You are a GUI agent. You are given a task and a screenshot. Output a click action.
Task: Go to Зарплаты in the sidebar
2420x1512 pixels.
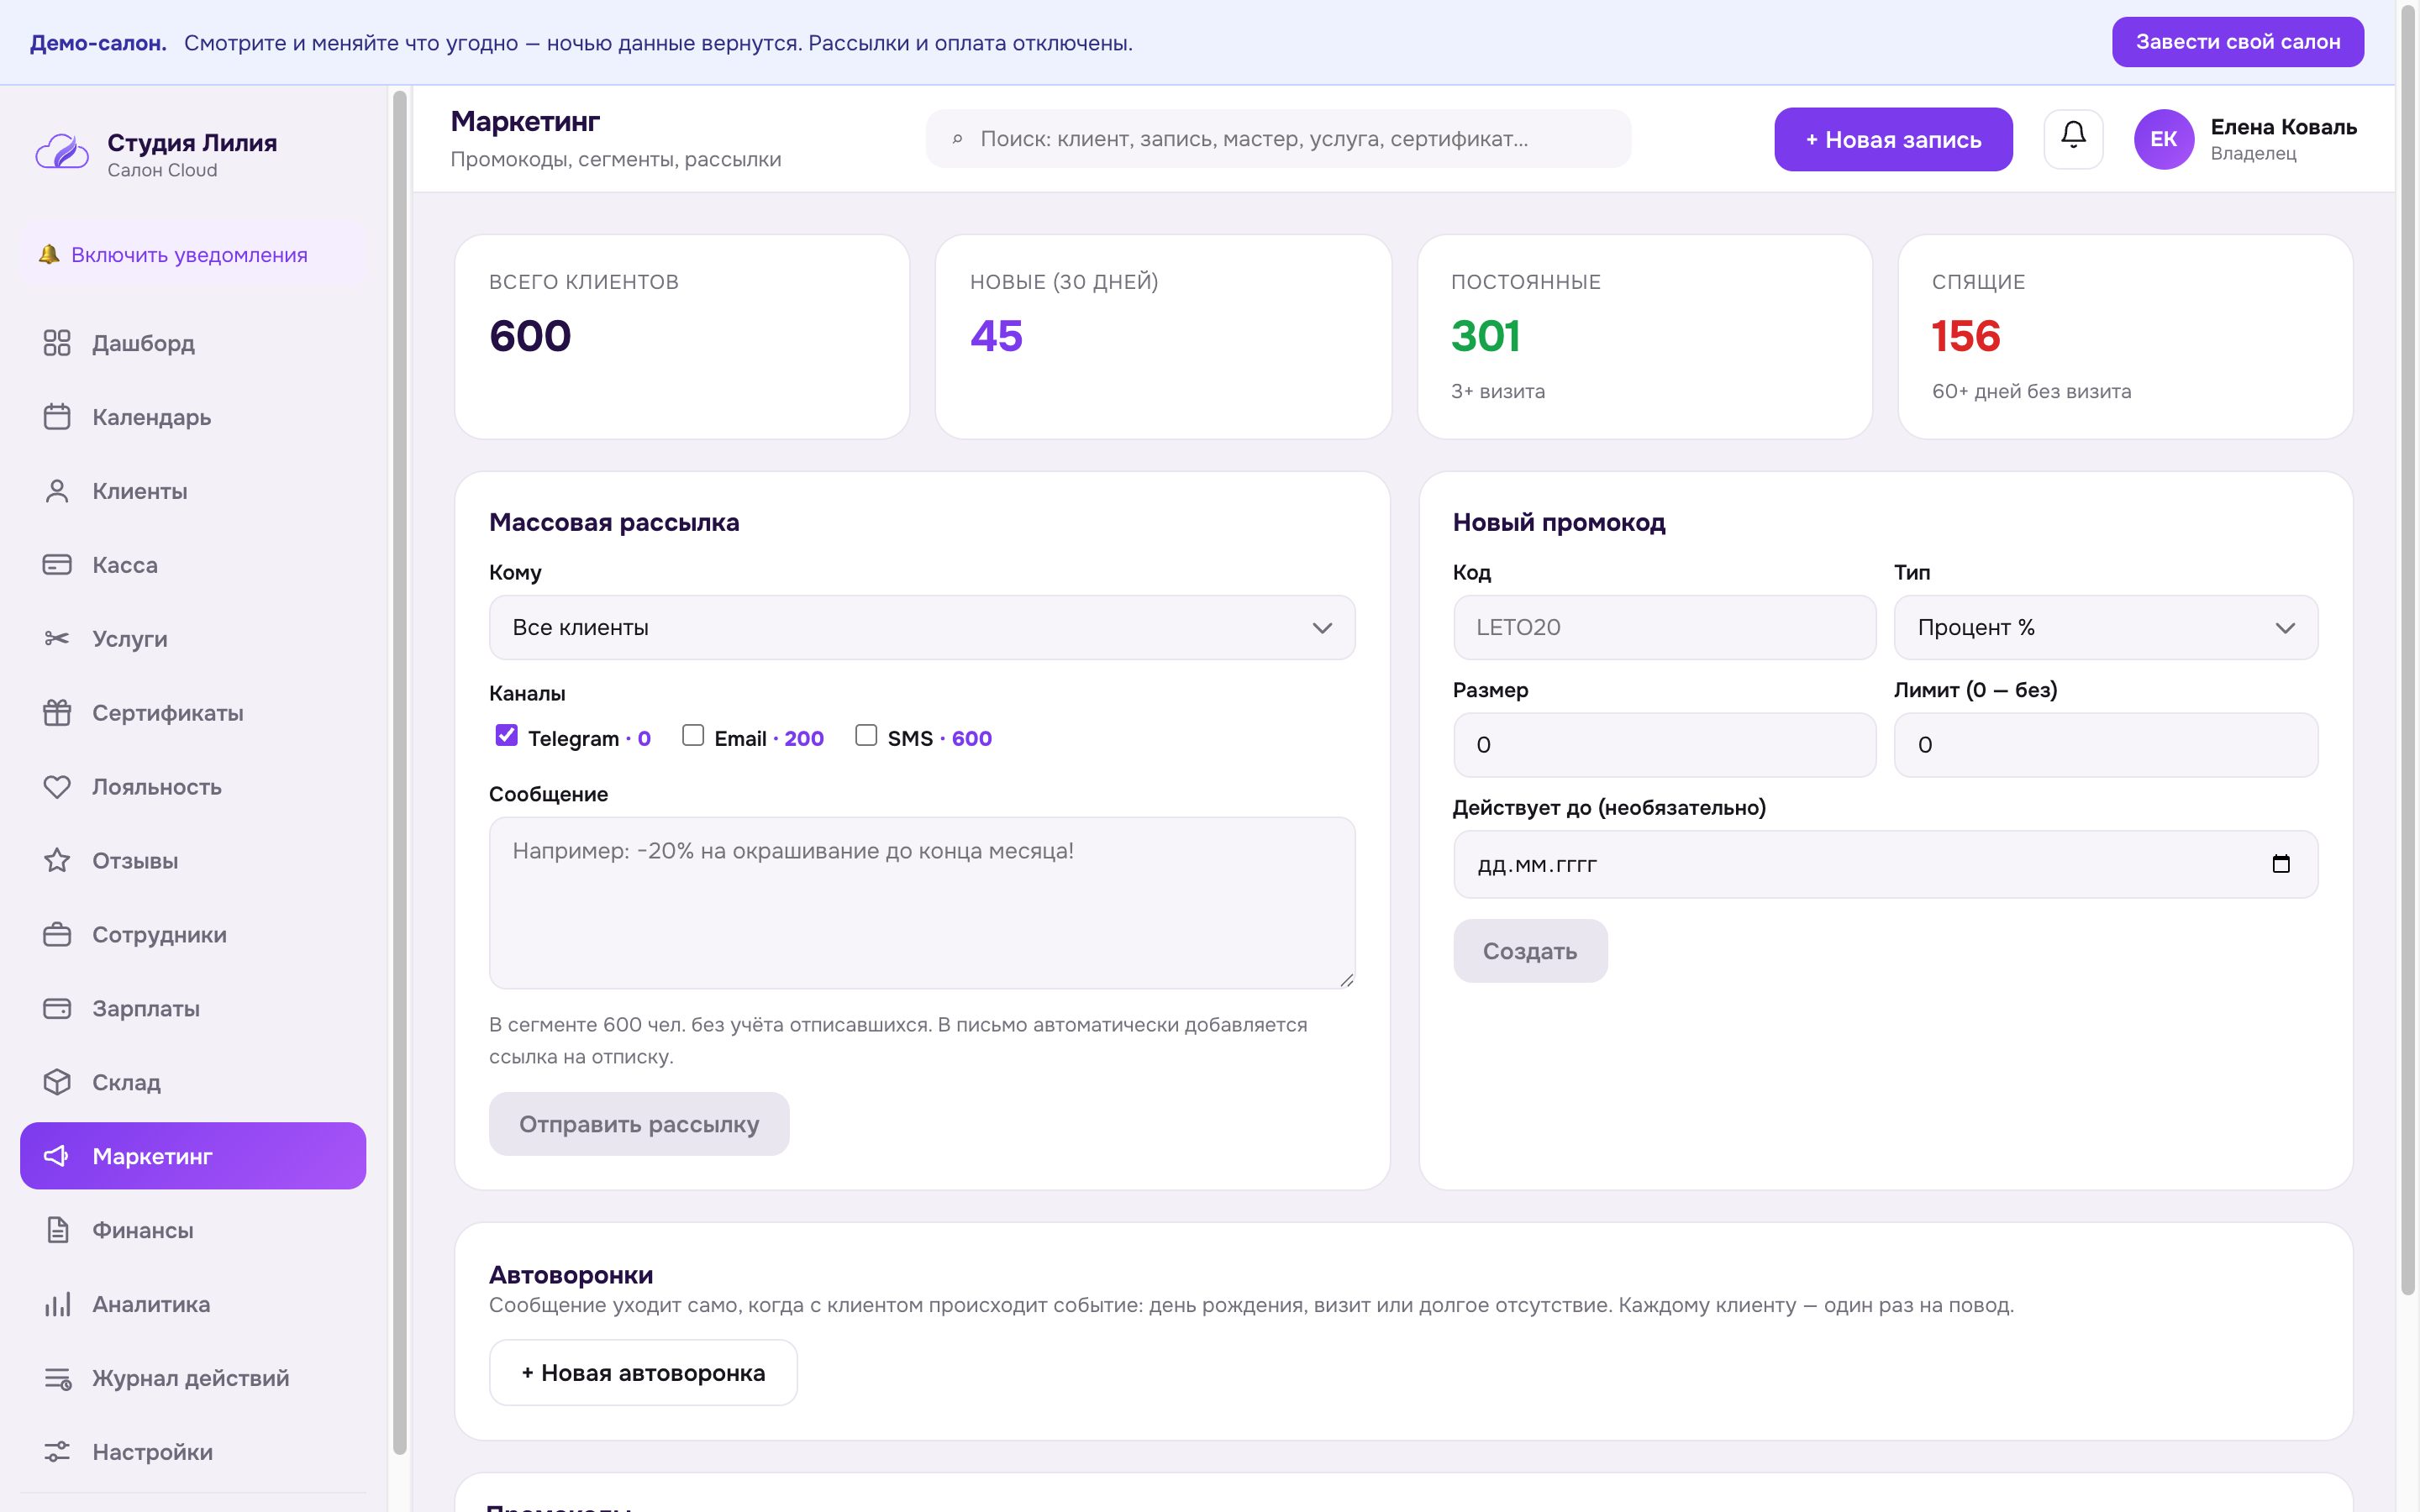pyautogui.click(x=193, y=1009)
